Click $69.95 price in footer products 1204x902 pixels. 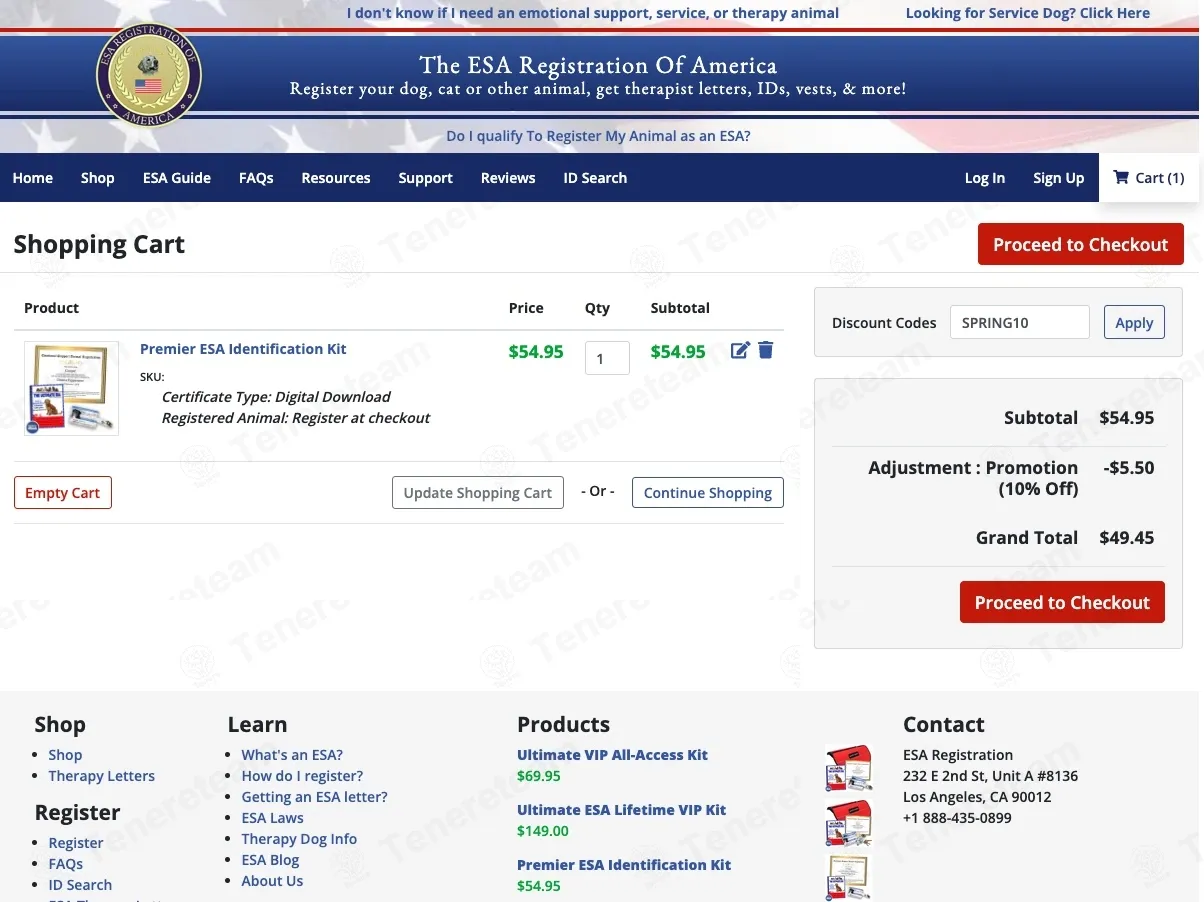pos(539,776)
